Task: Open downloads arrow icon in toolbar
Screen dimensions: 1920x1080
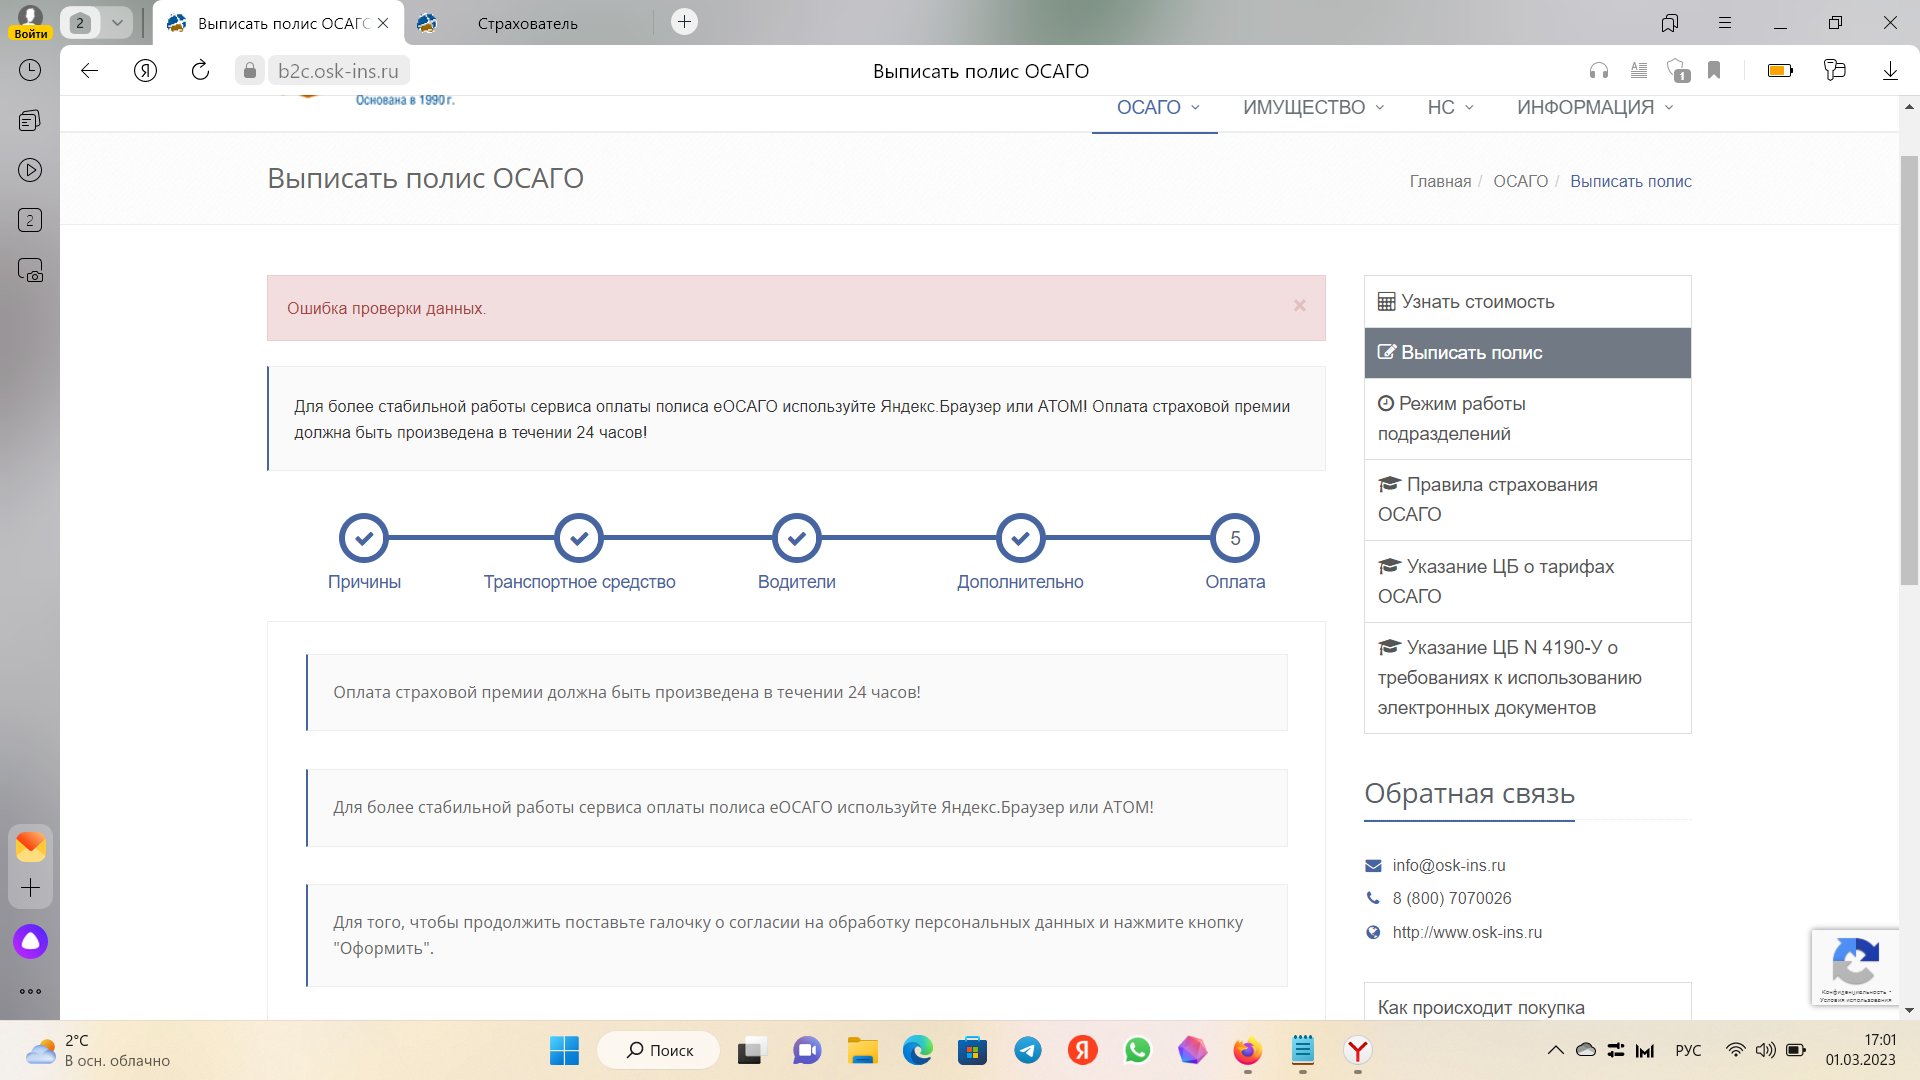Action: coord(1890,70)
